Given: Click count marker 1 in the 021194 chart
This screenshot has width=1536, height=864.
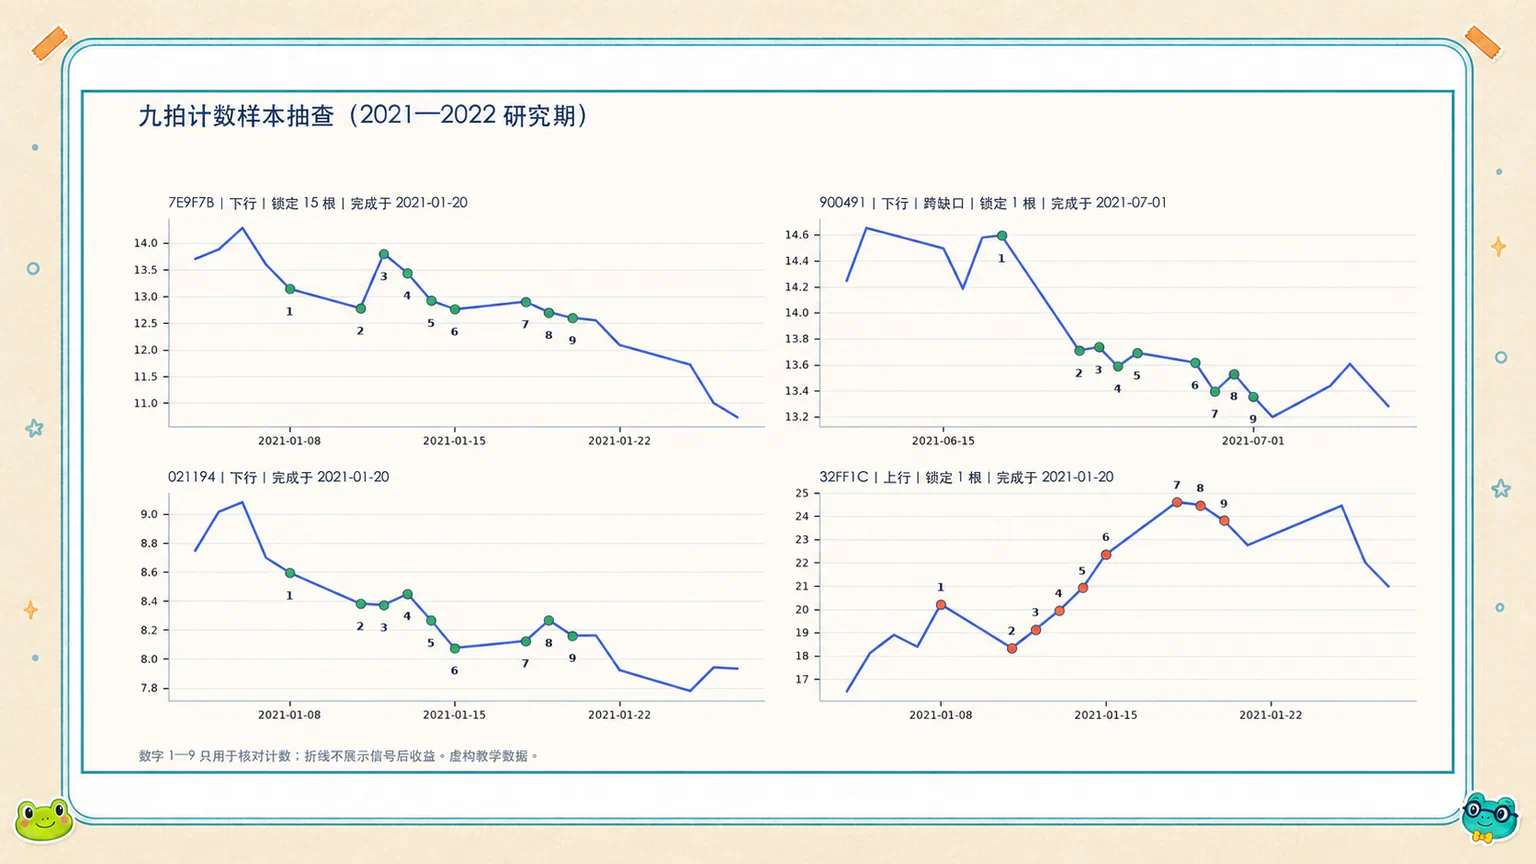Looking at the screenshot, I should point(290,573).
